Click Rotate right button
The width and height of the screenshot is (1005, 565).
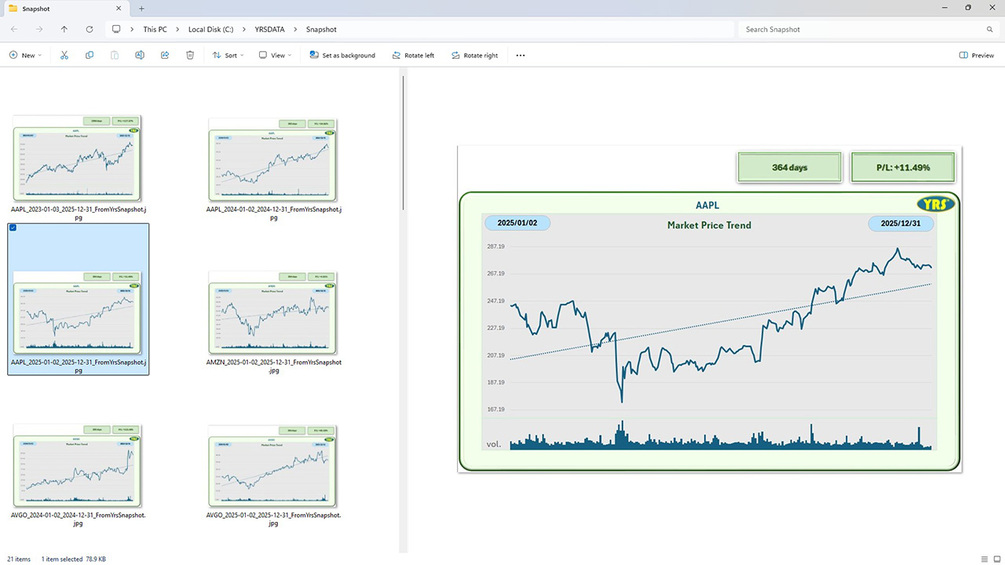(474, 55)
